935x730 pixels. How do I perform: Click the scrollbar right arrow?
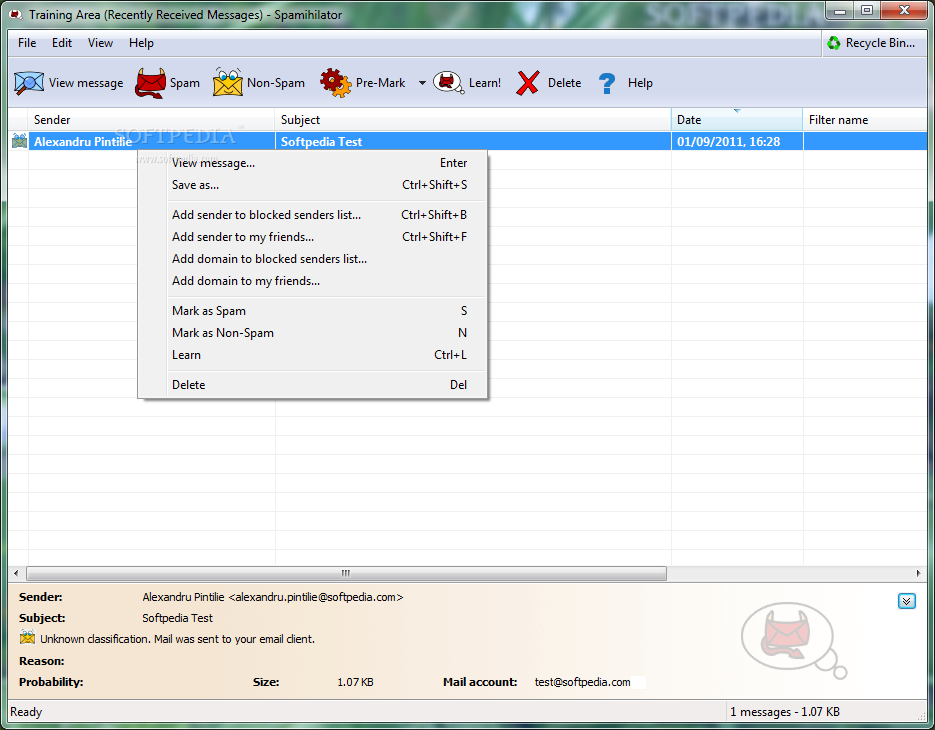coord(918,573)
